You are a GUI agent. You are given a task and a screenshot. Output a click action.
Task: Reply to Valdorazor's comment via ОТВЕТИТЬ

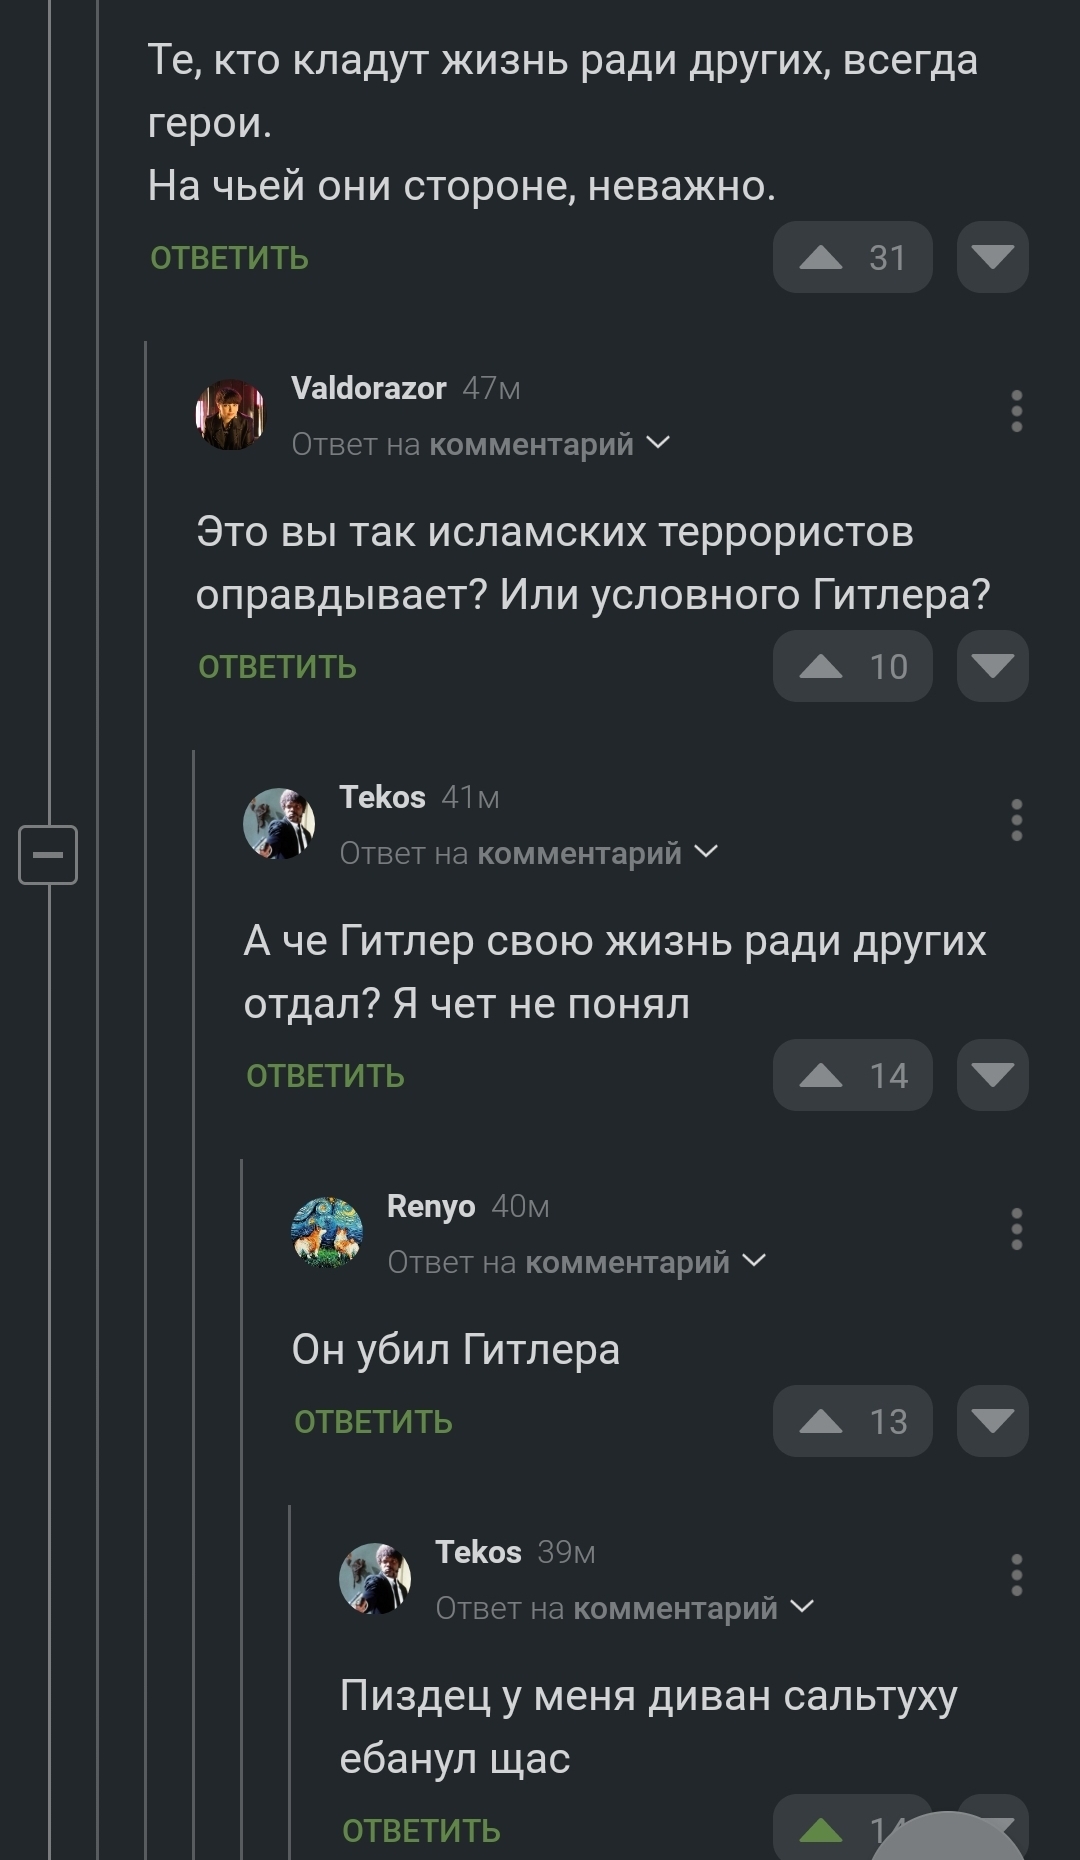[277, 667]
